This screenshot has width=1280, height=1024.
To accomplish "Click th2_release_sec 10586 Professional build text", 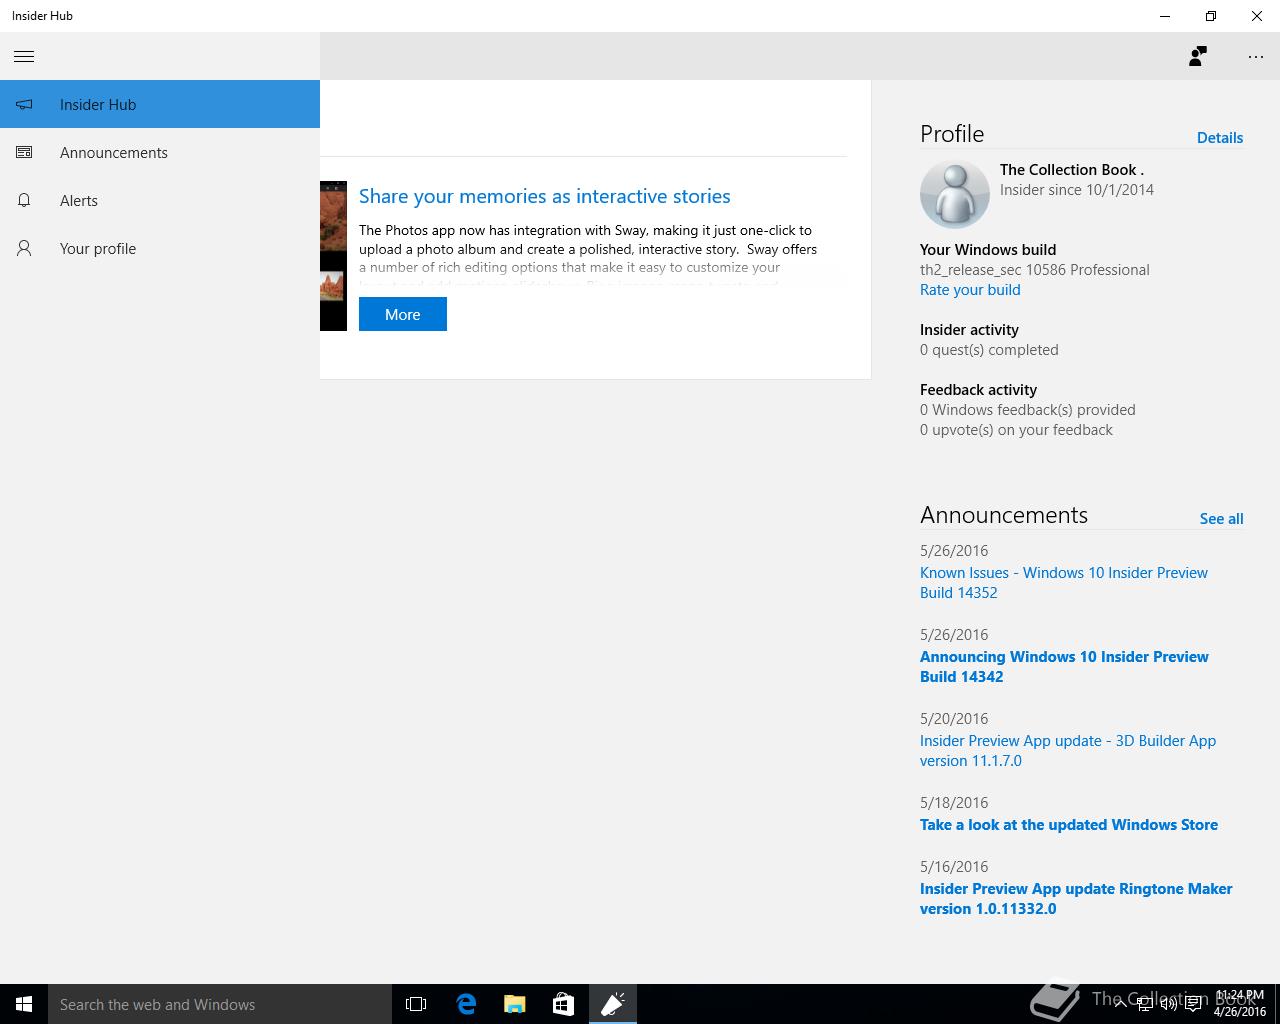I will tap(1035, 270).
